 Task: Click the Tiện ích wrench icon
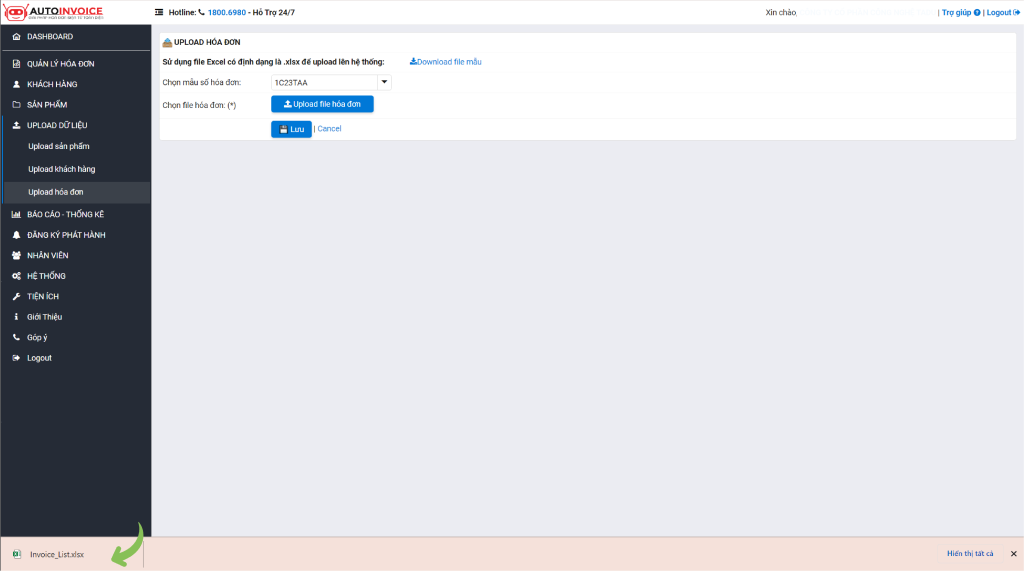click(x=16, y=297)
